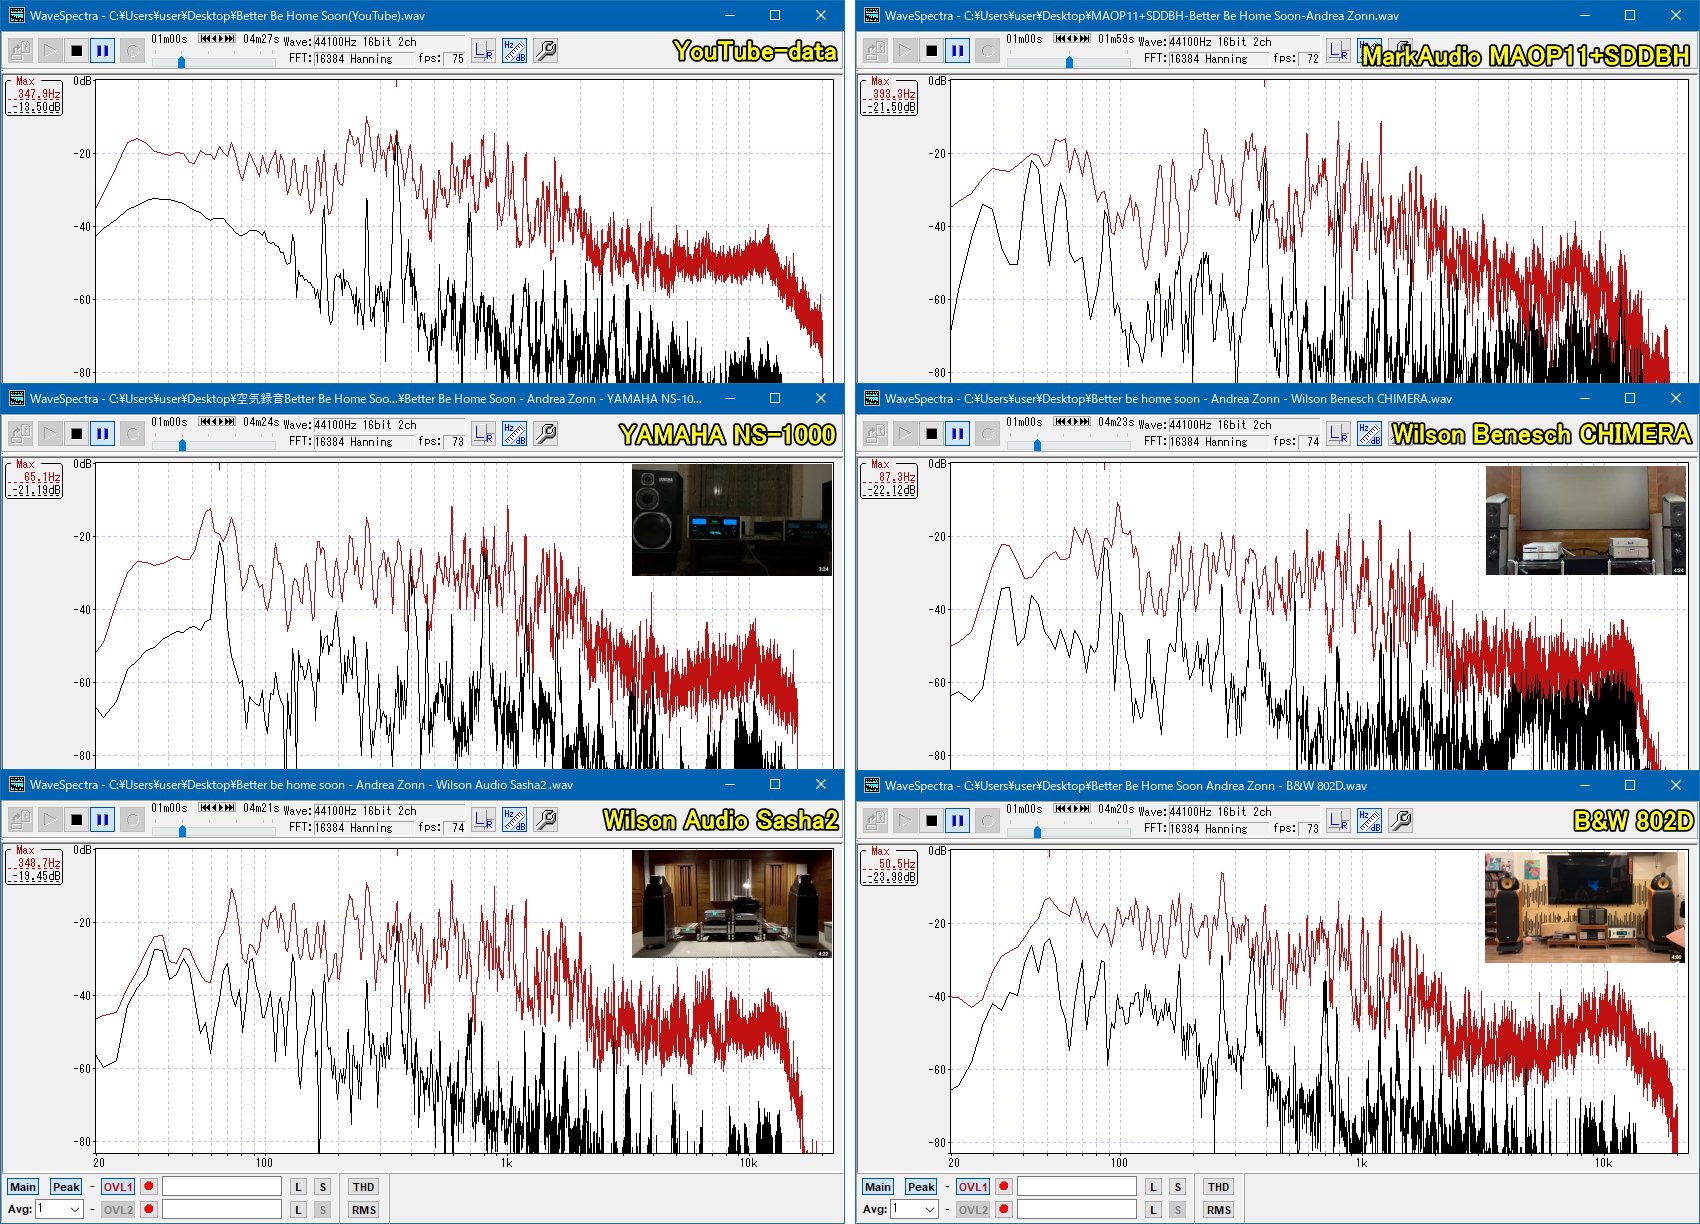1700x1224 pixels.
Task: Open the Avg dropdown in the B&W 802D window
Action: 914,1209
